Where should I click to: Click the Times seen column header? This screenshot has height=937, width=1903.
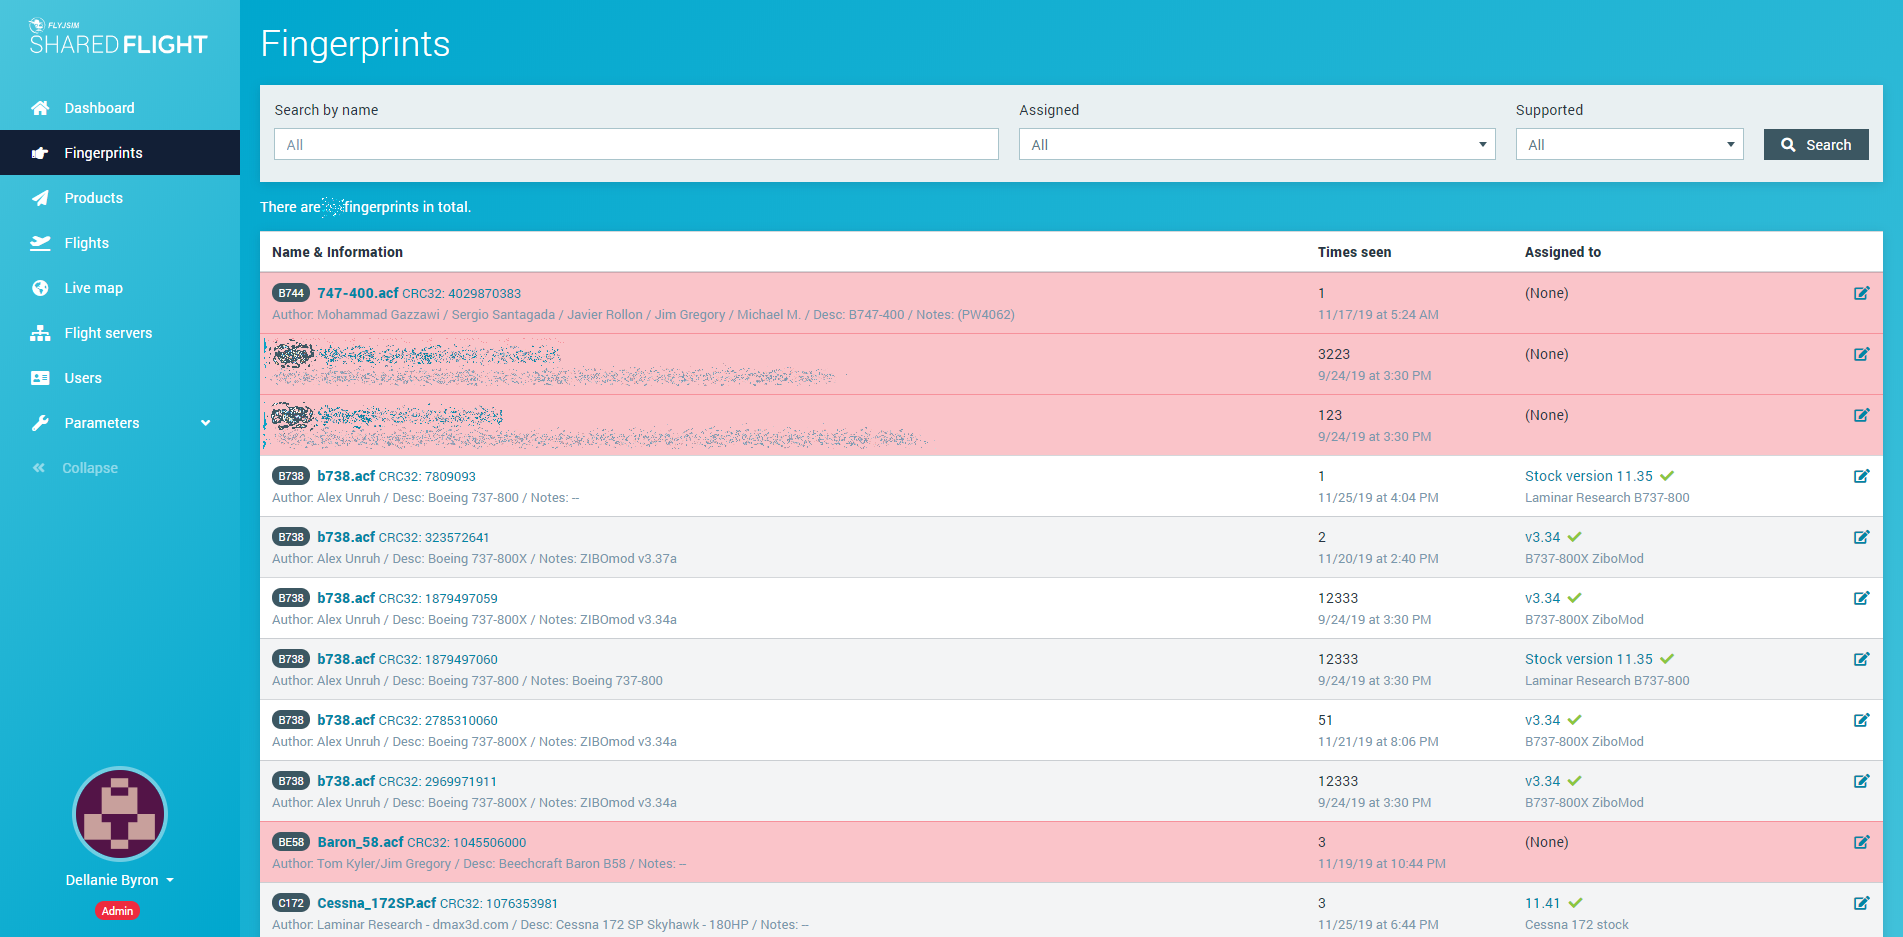point(1354,252)
